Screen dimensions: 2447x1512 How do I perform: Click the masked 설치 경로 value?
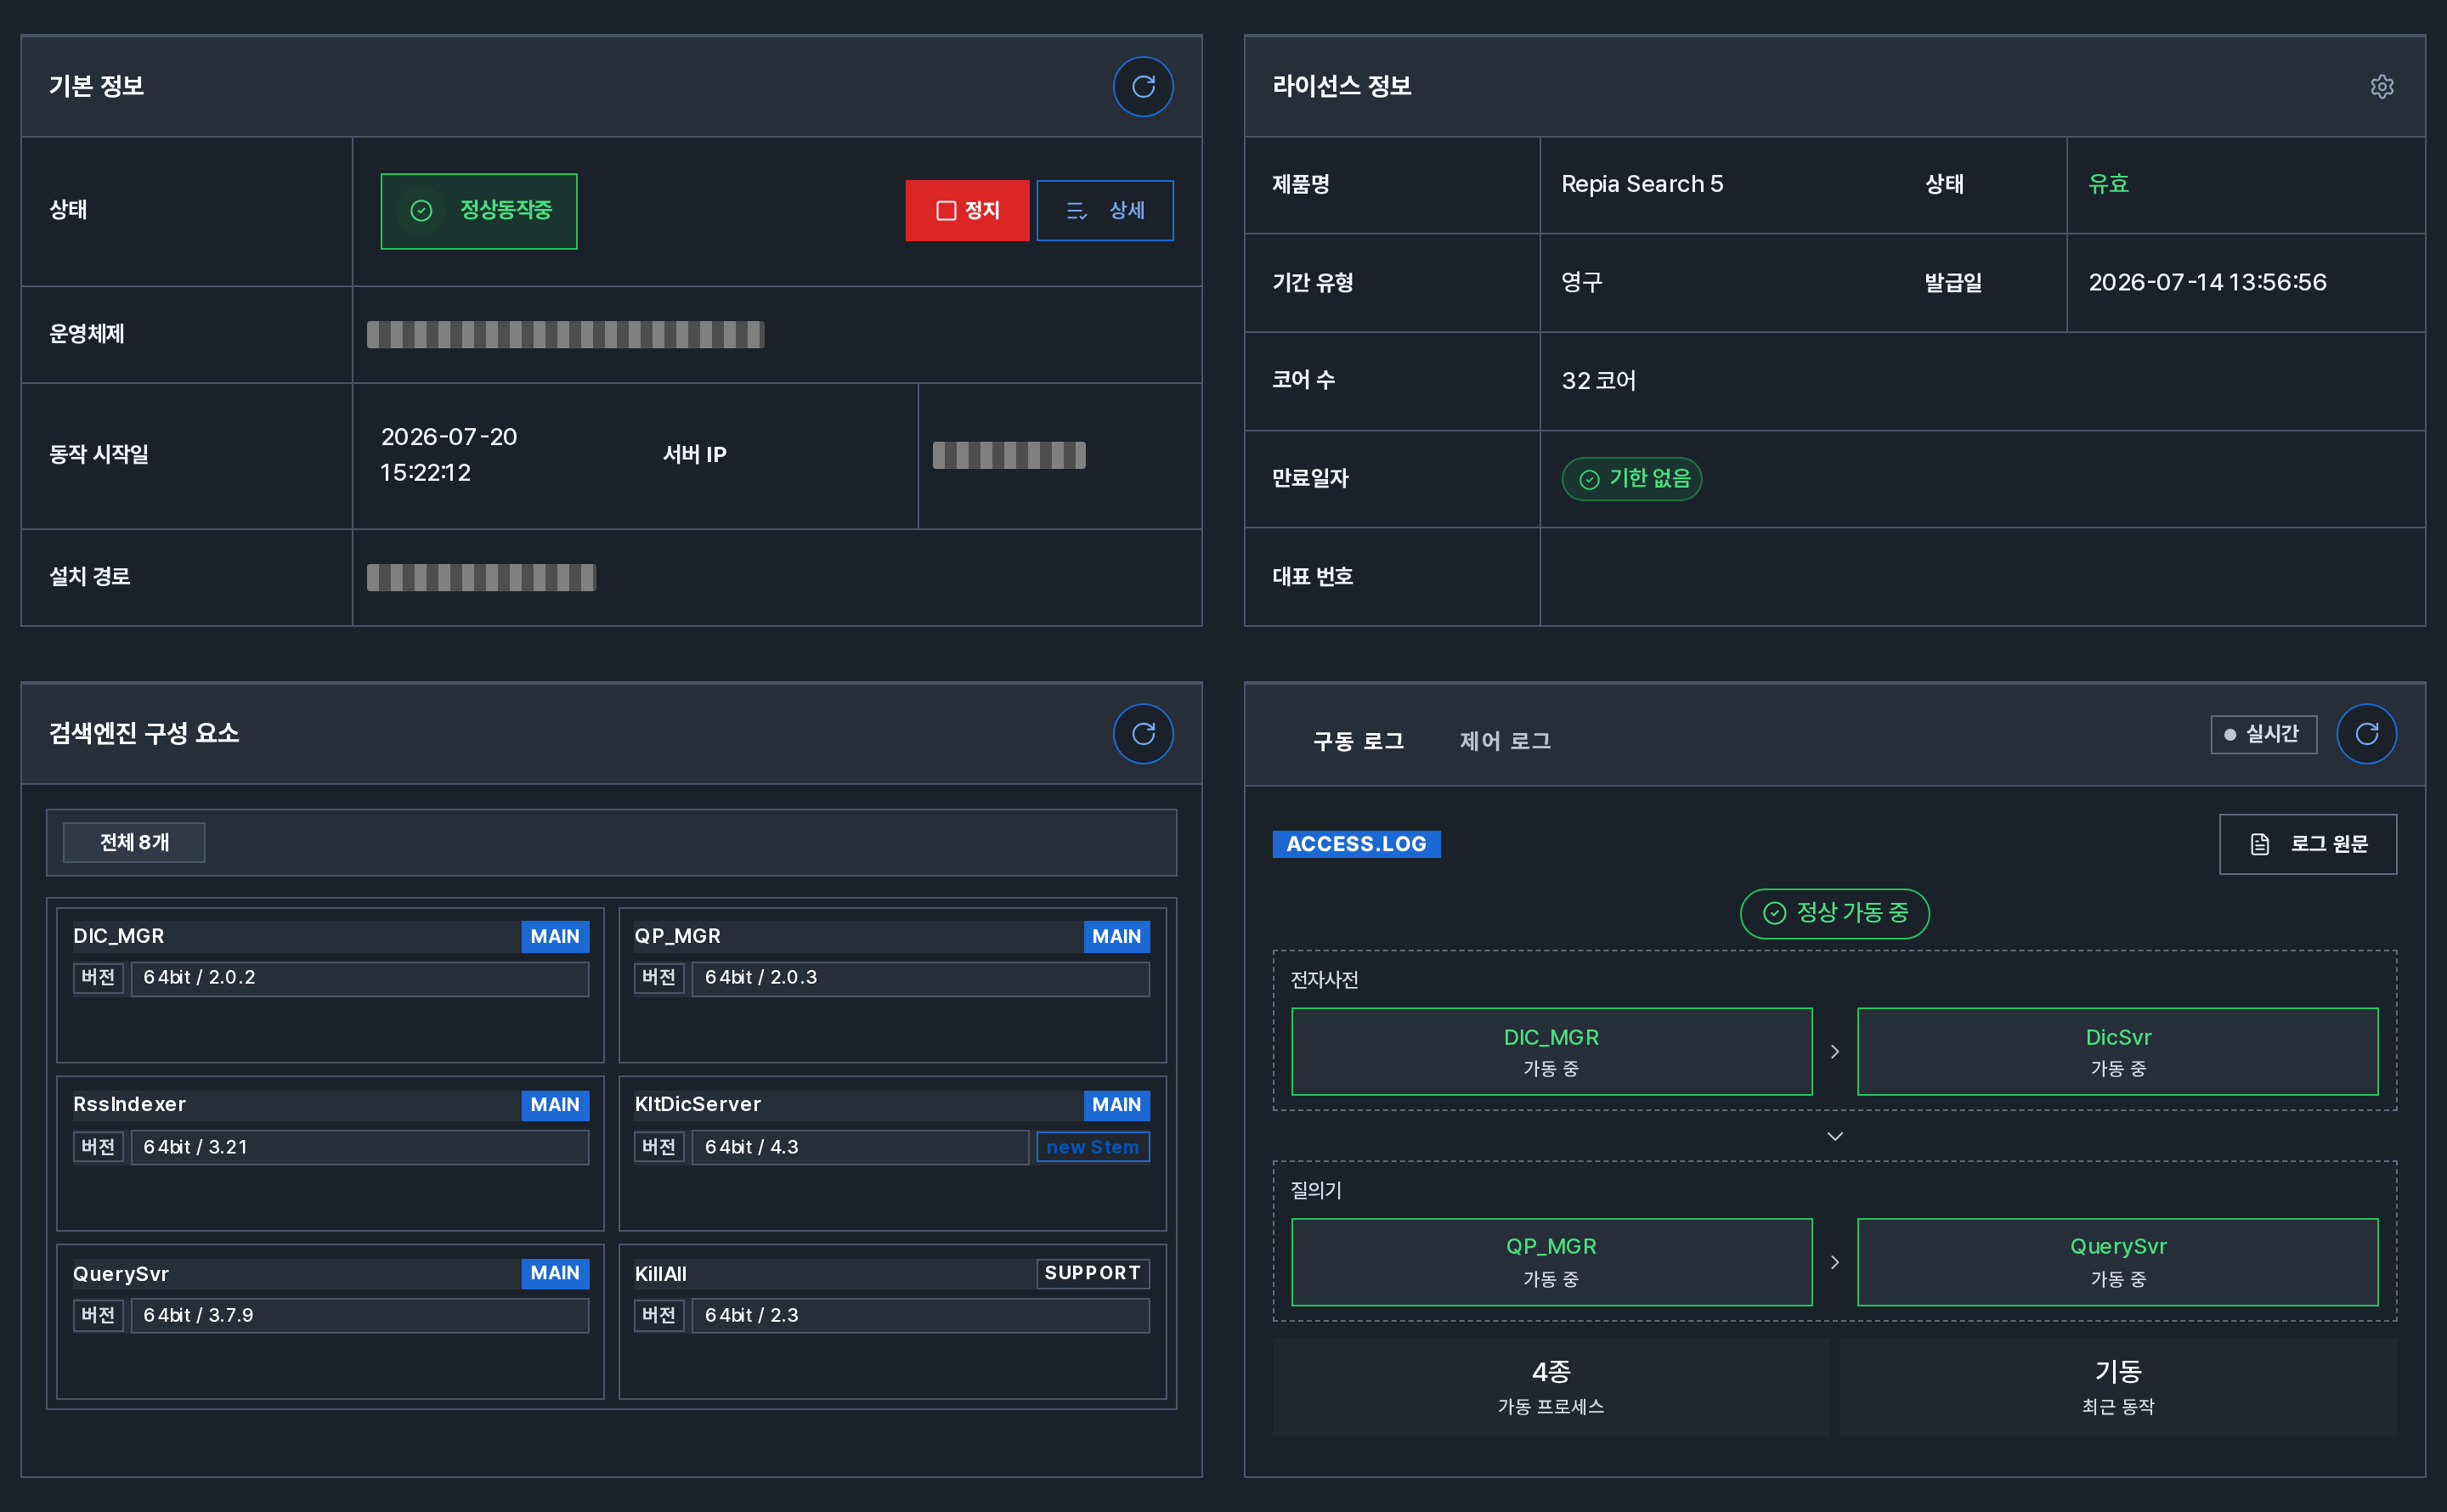(x=481, y=577)
